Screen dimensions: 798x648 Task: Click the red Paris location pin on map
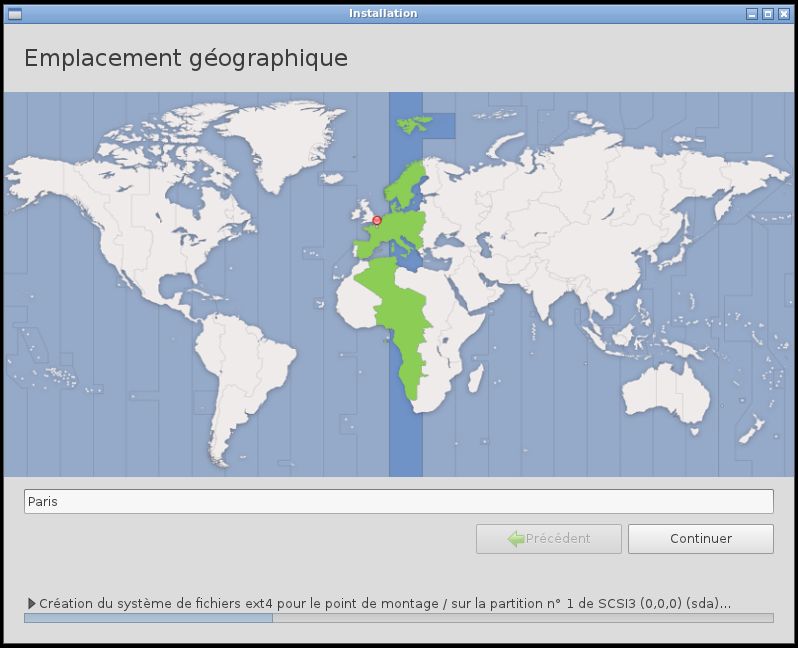(377, 220)
